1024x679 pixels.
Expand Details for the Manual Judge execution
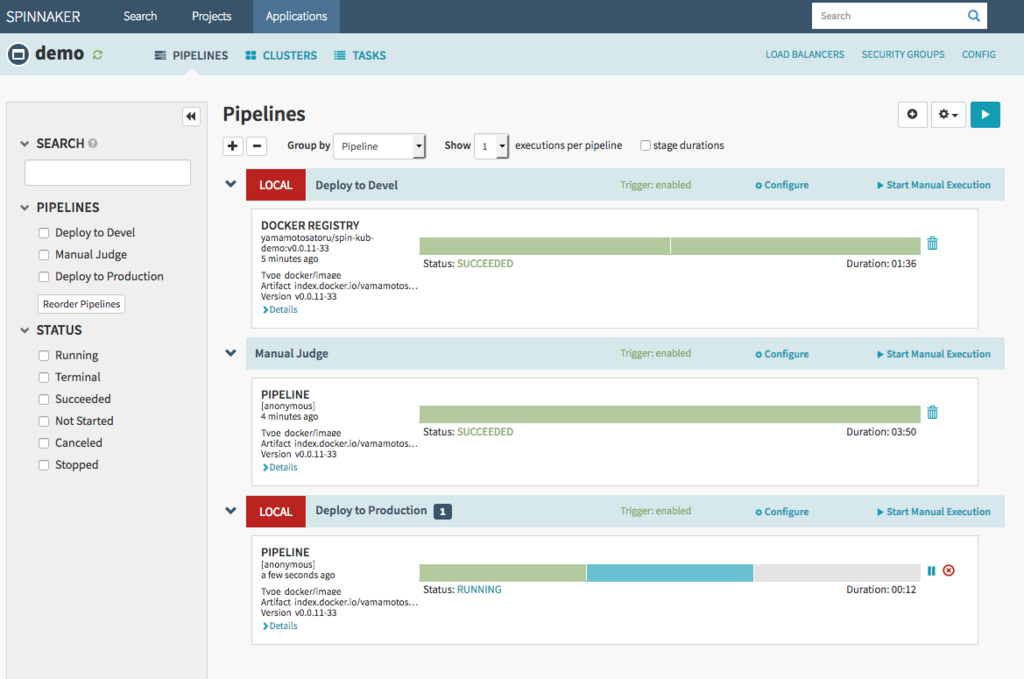pos(280,467)
